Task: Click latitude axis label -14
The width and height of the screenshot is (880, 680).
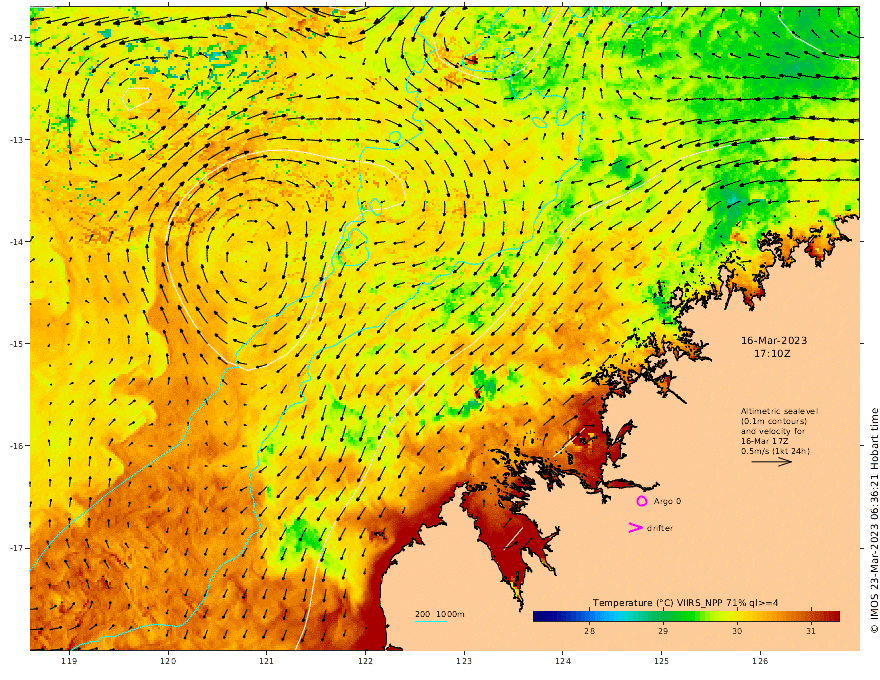Action: pos(16,241)
